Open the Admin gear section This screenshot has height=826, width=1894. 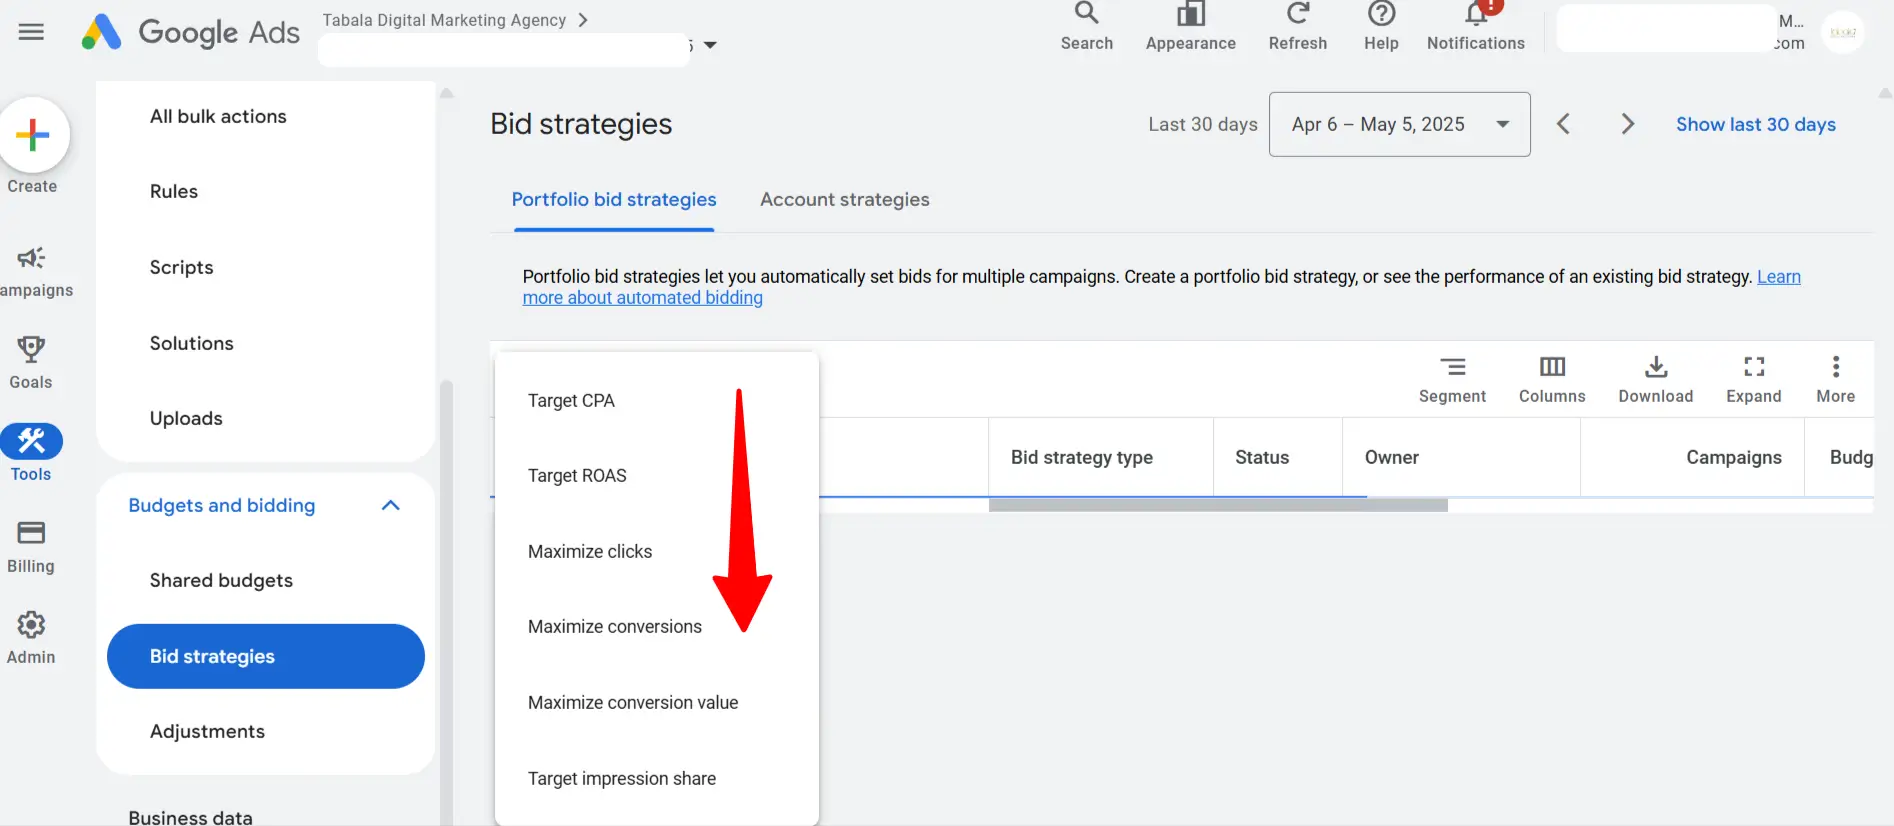31,638
